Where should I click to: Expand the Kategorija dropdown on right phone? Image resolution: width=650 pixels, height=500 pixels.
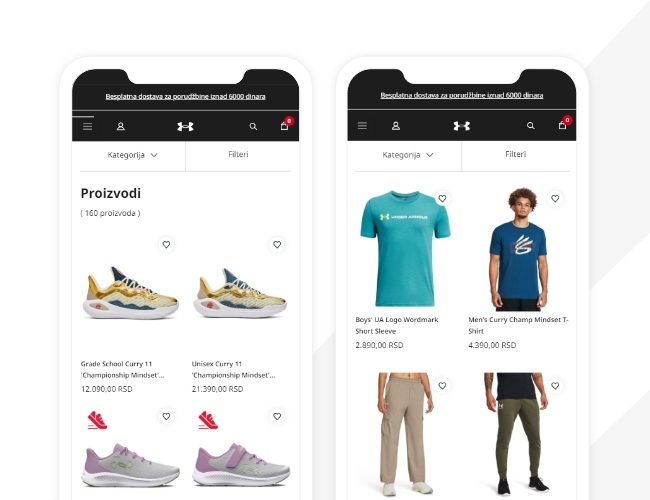(x=407, y=155)
